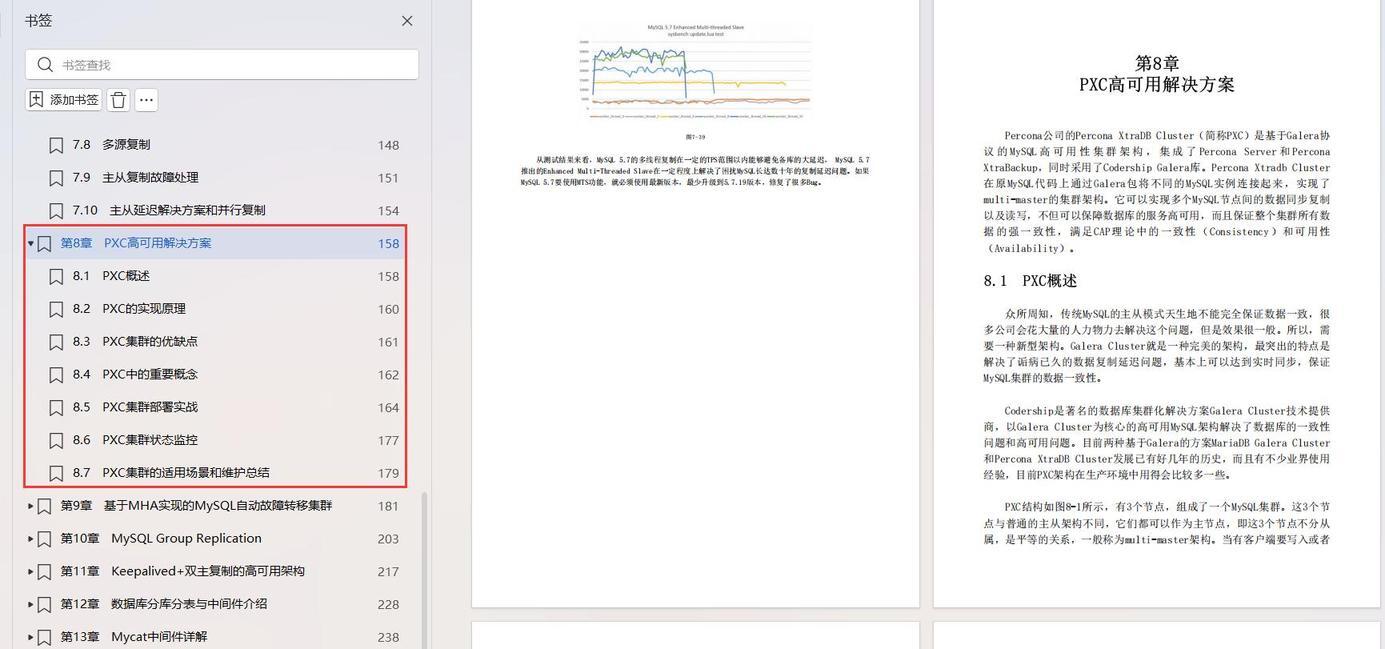Expand 第12章 数据库分库分表 chapter arrow
Viewport: 1385px width, 649px height.
(x=31, y=605)
